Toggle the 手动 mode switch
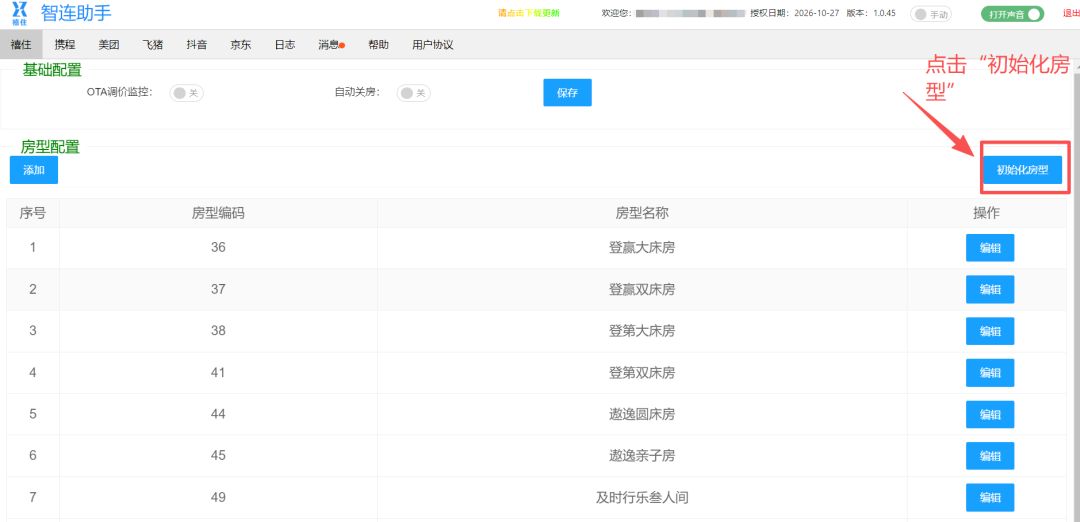The height and width of the screenshot is (522, 1080). [x=931, y=14]
